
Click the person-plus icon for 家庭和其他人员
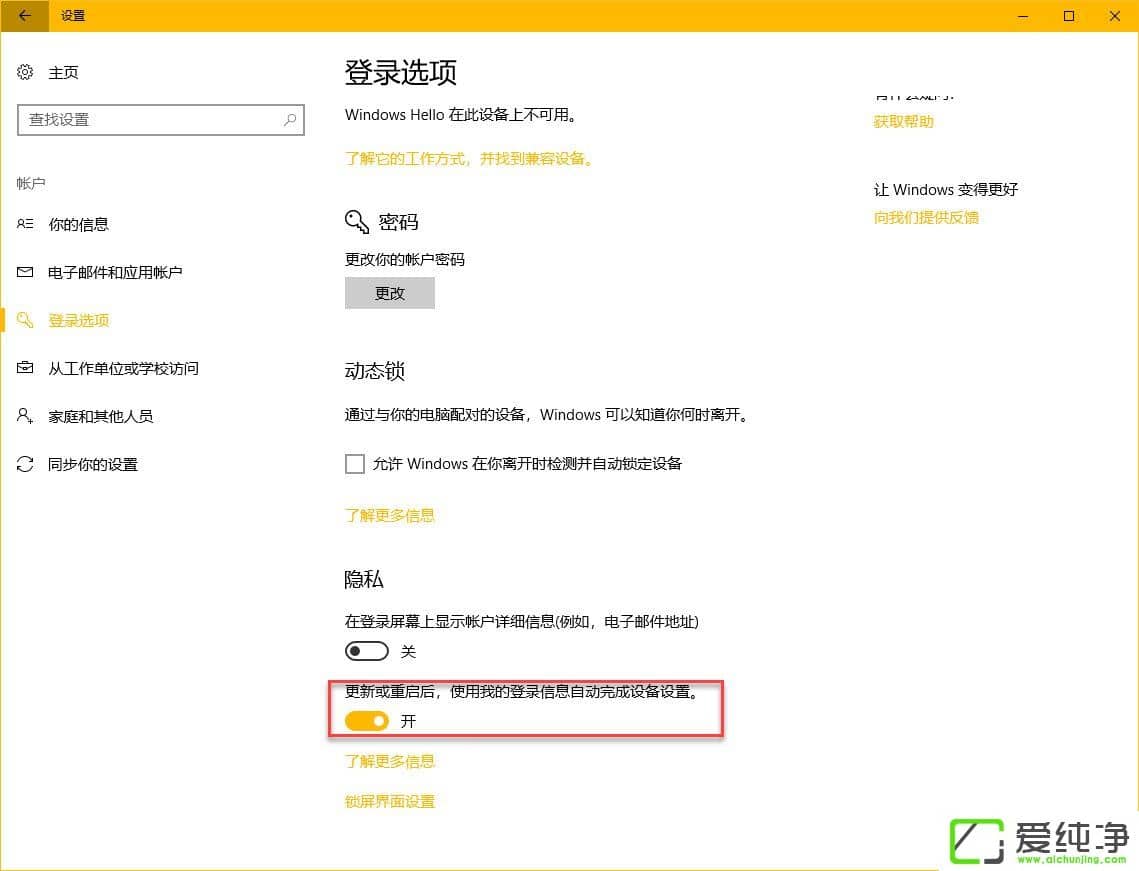(x=25, y=416)
